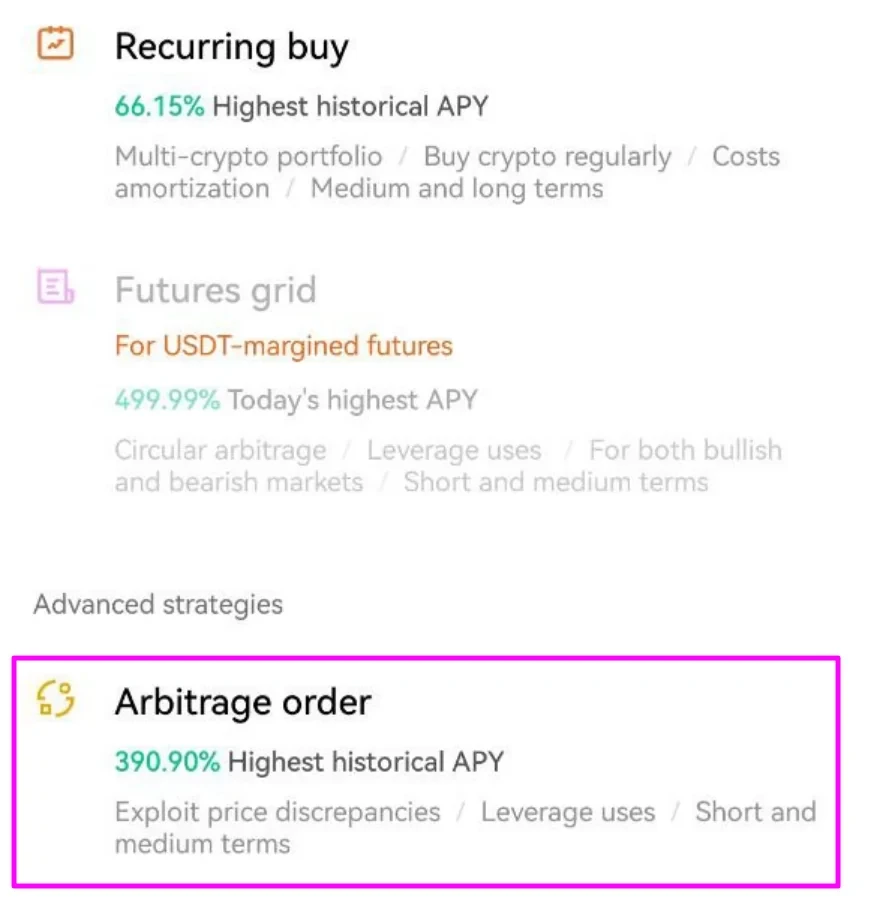Click the 66.15% Highest historical APY text
This screenshot has width=881, height=902.
click(x=301, y=106)
